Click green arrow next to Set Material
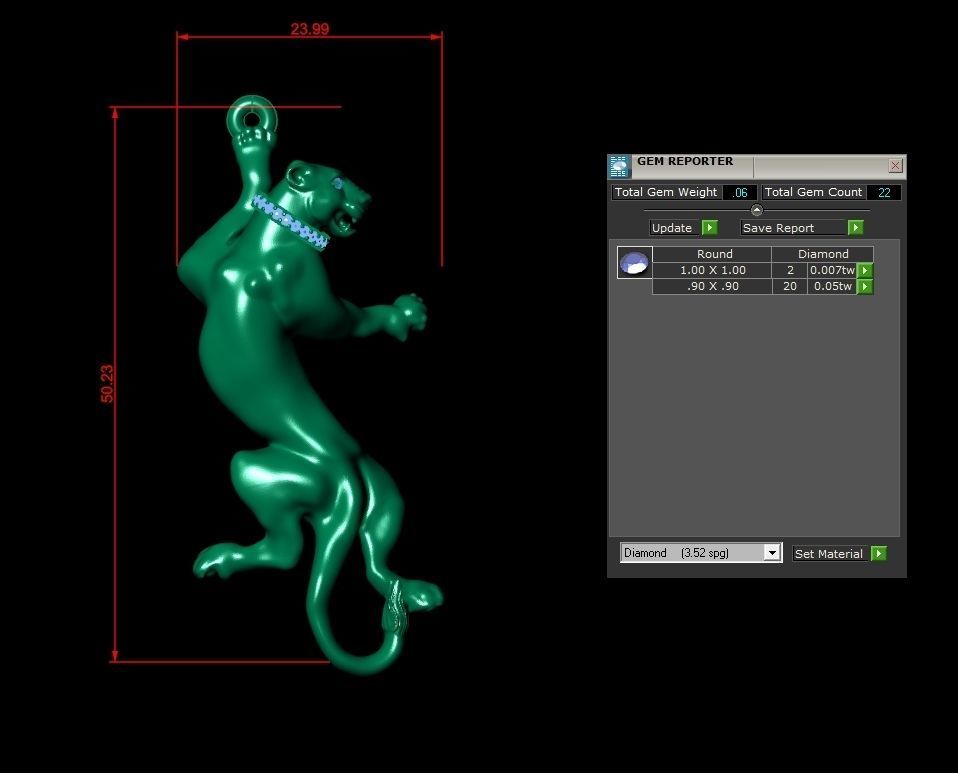Screen dimensions: 958x773 [879, 553]
